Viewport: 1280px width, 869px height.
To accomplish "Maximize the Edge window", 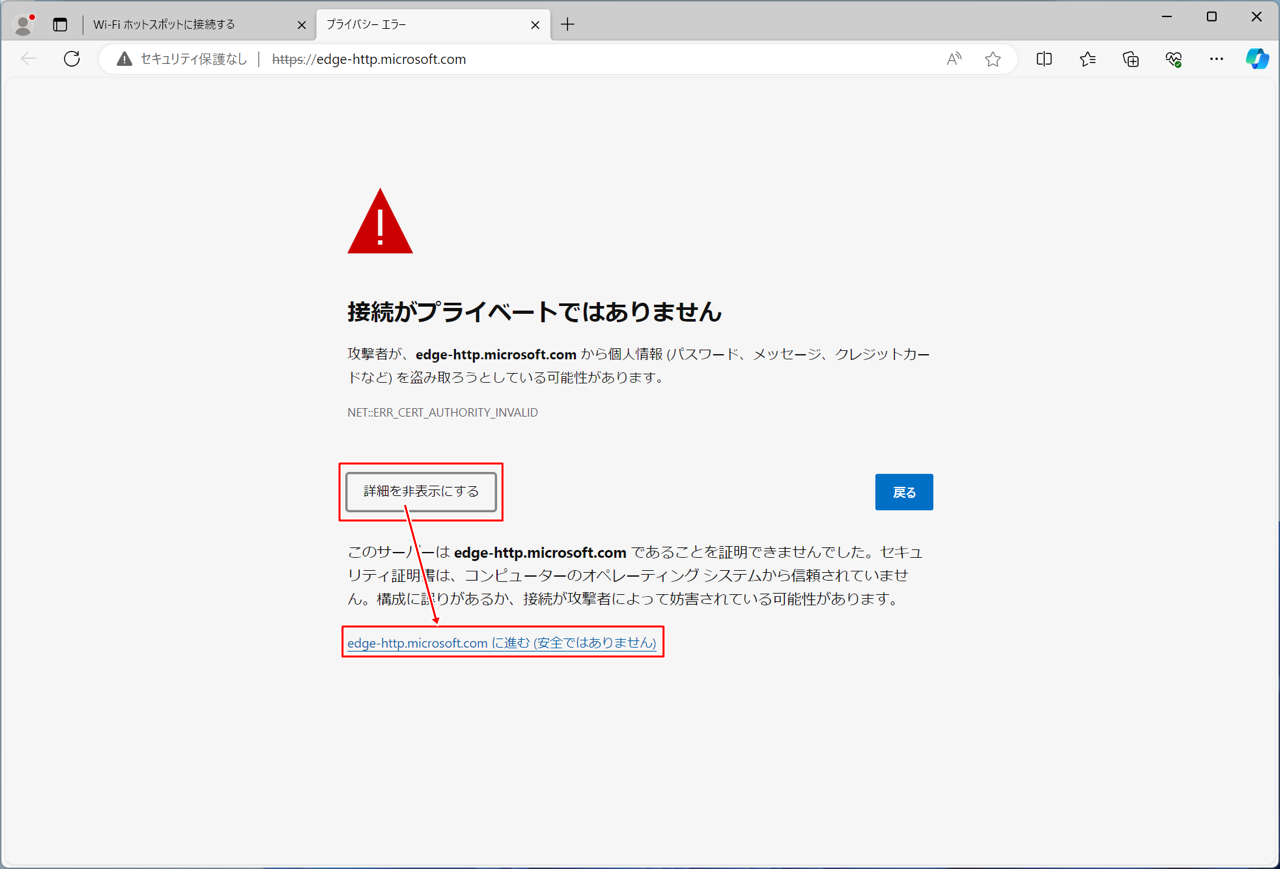I will tap(1212, 17).
